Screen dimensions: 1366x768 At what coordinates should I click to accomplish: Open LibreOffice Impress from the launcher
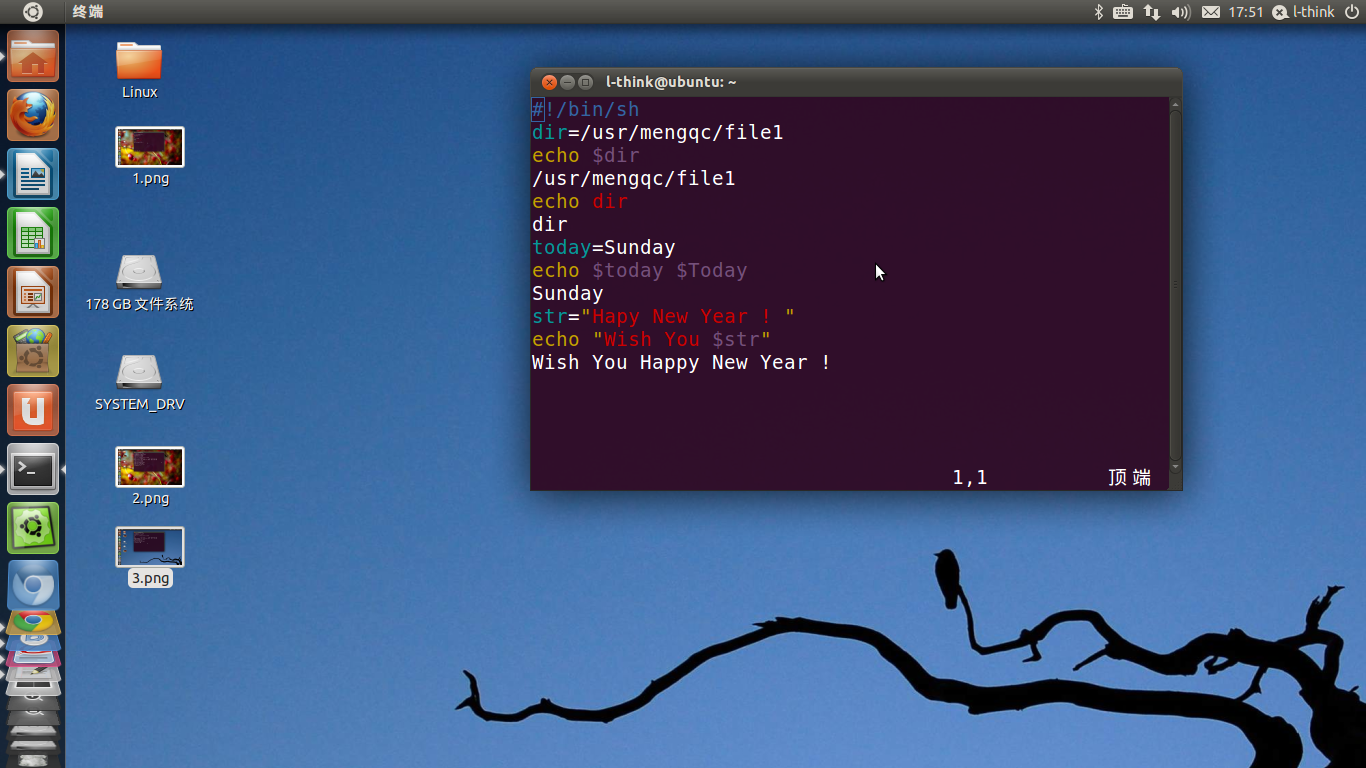point(33,292)
